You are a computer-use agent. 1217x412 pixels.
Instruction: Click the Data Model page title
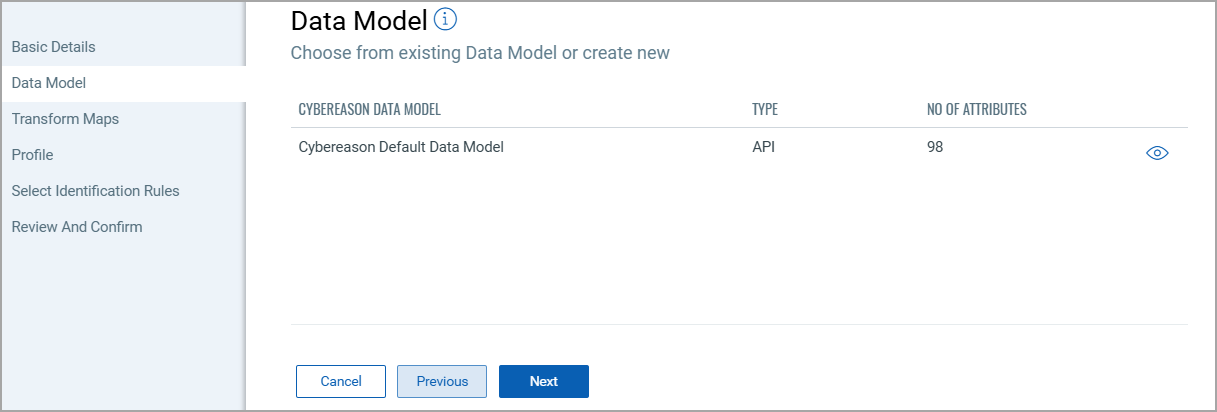click(359, 20)
